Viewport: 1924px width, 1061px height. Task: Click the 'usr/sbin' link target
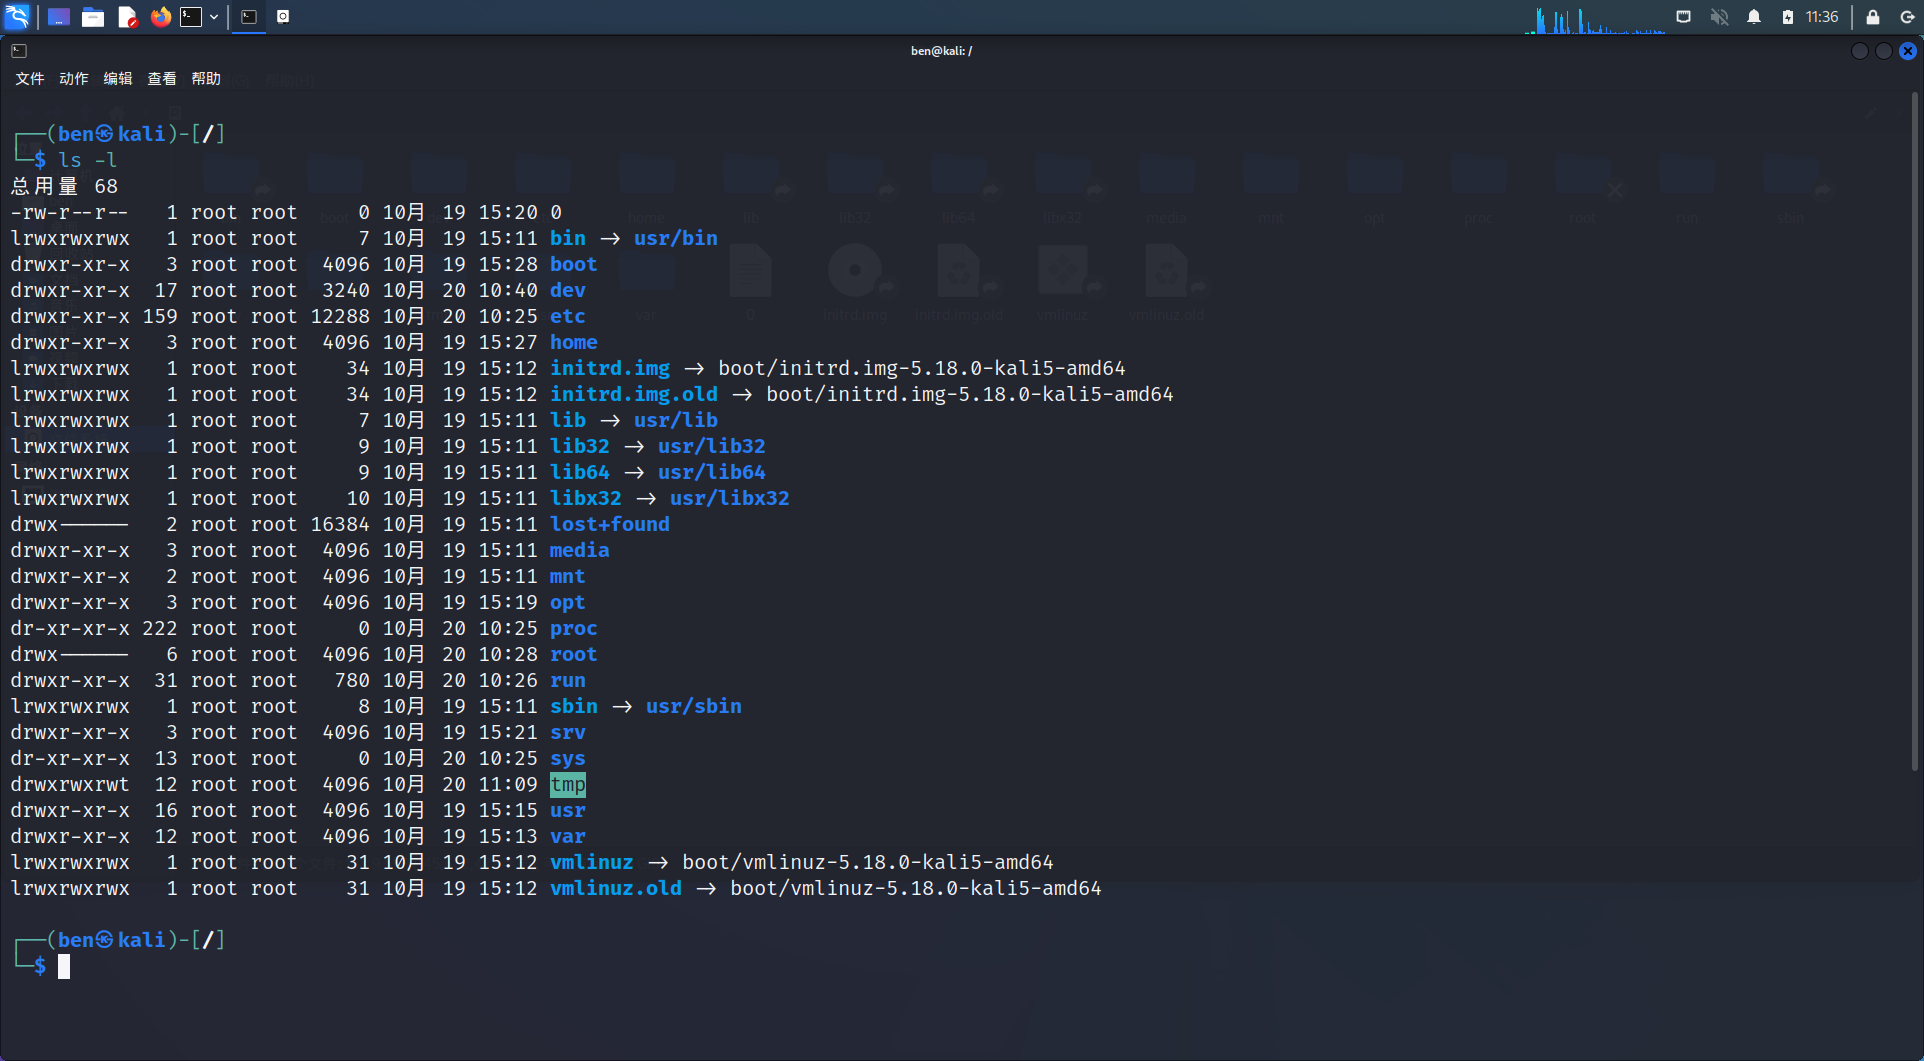[x=694, y=706]
